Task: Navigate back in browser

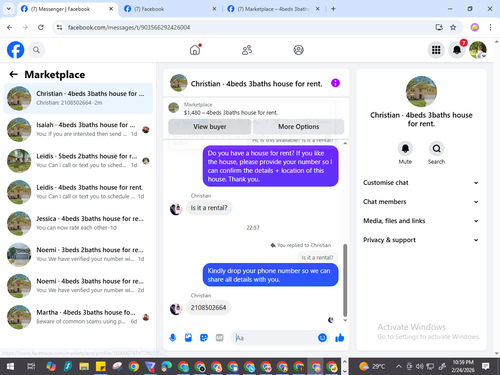Action: point(10,27)
